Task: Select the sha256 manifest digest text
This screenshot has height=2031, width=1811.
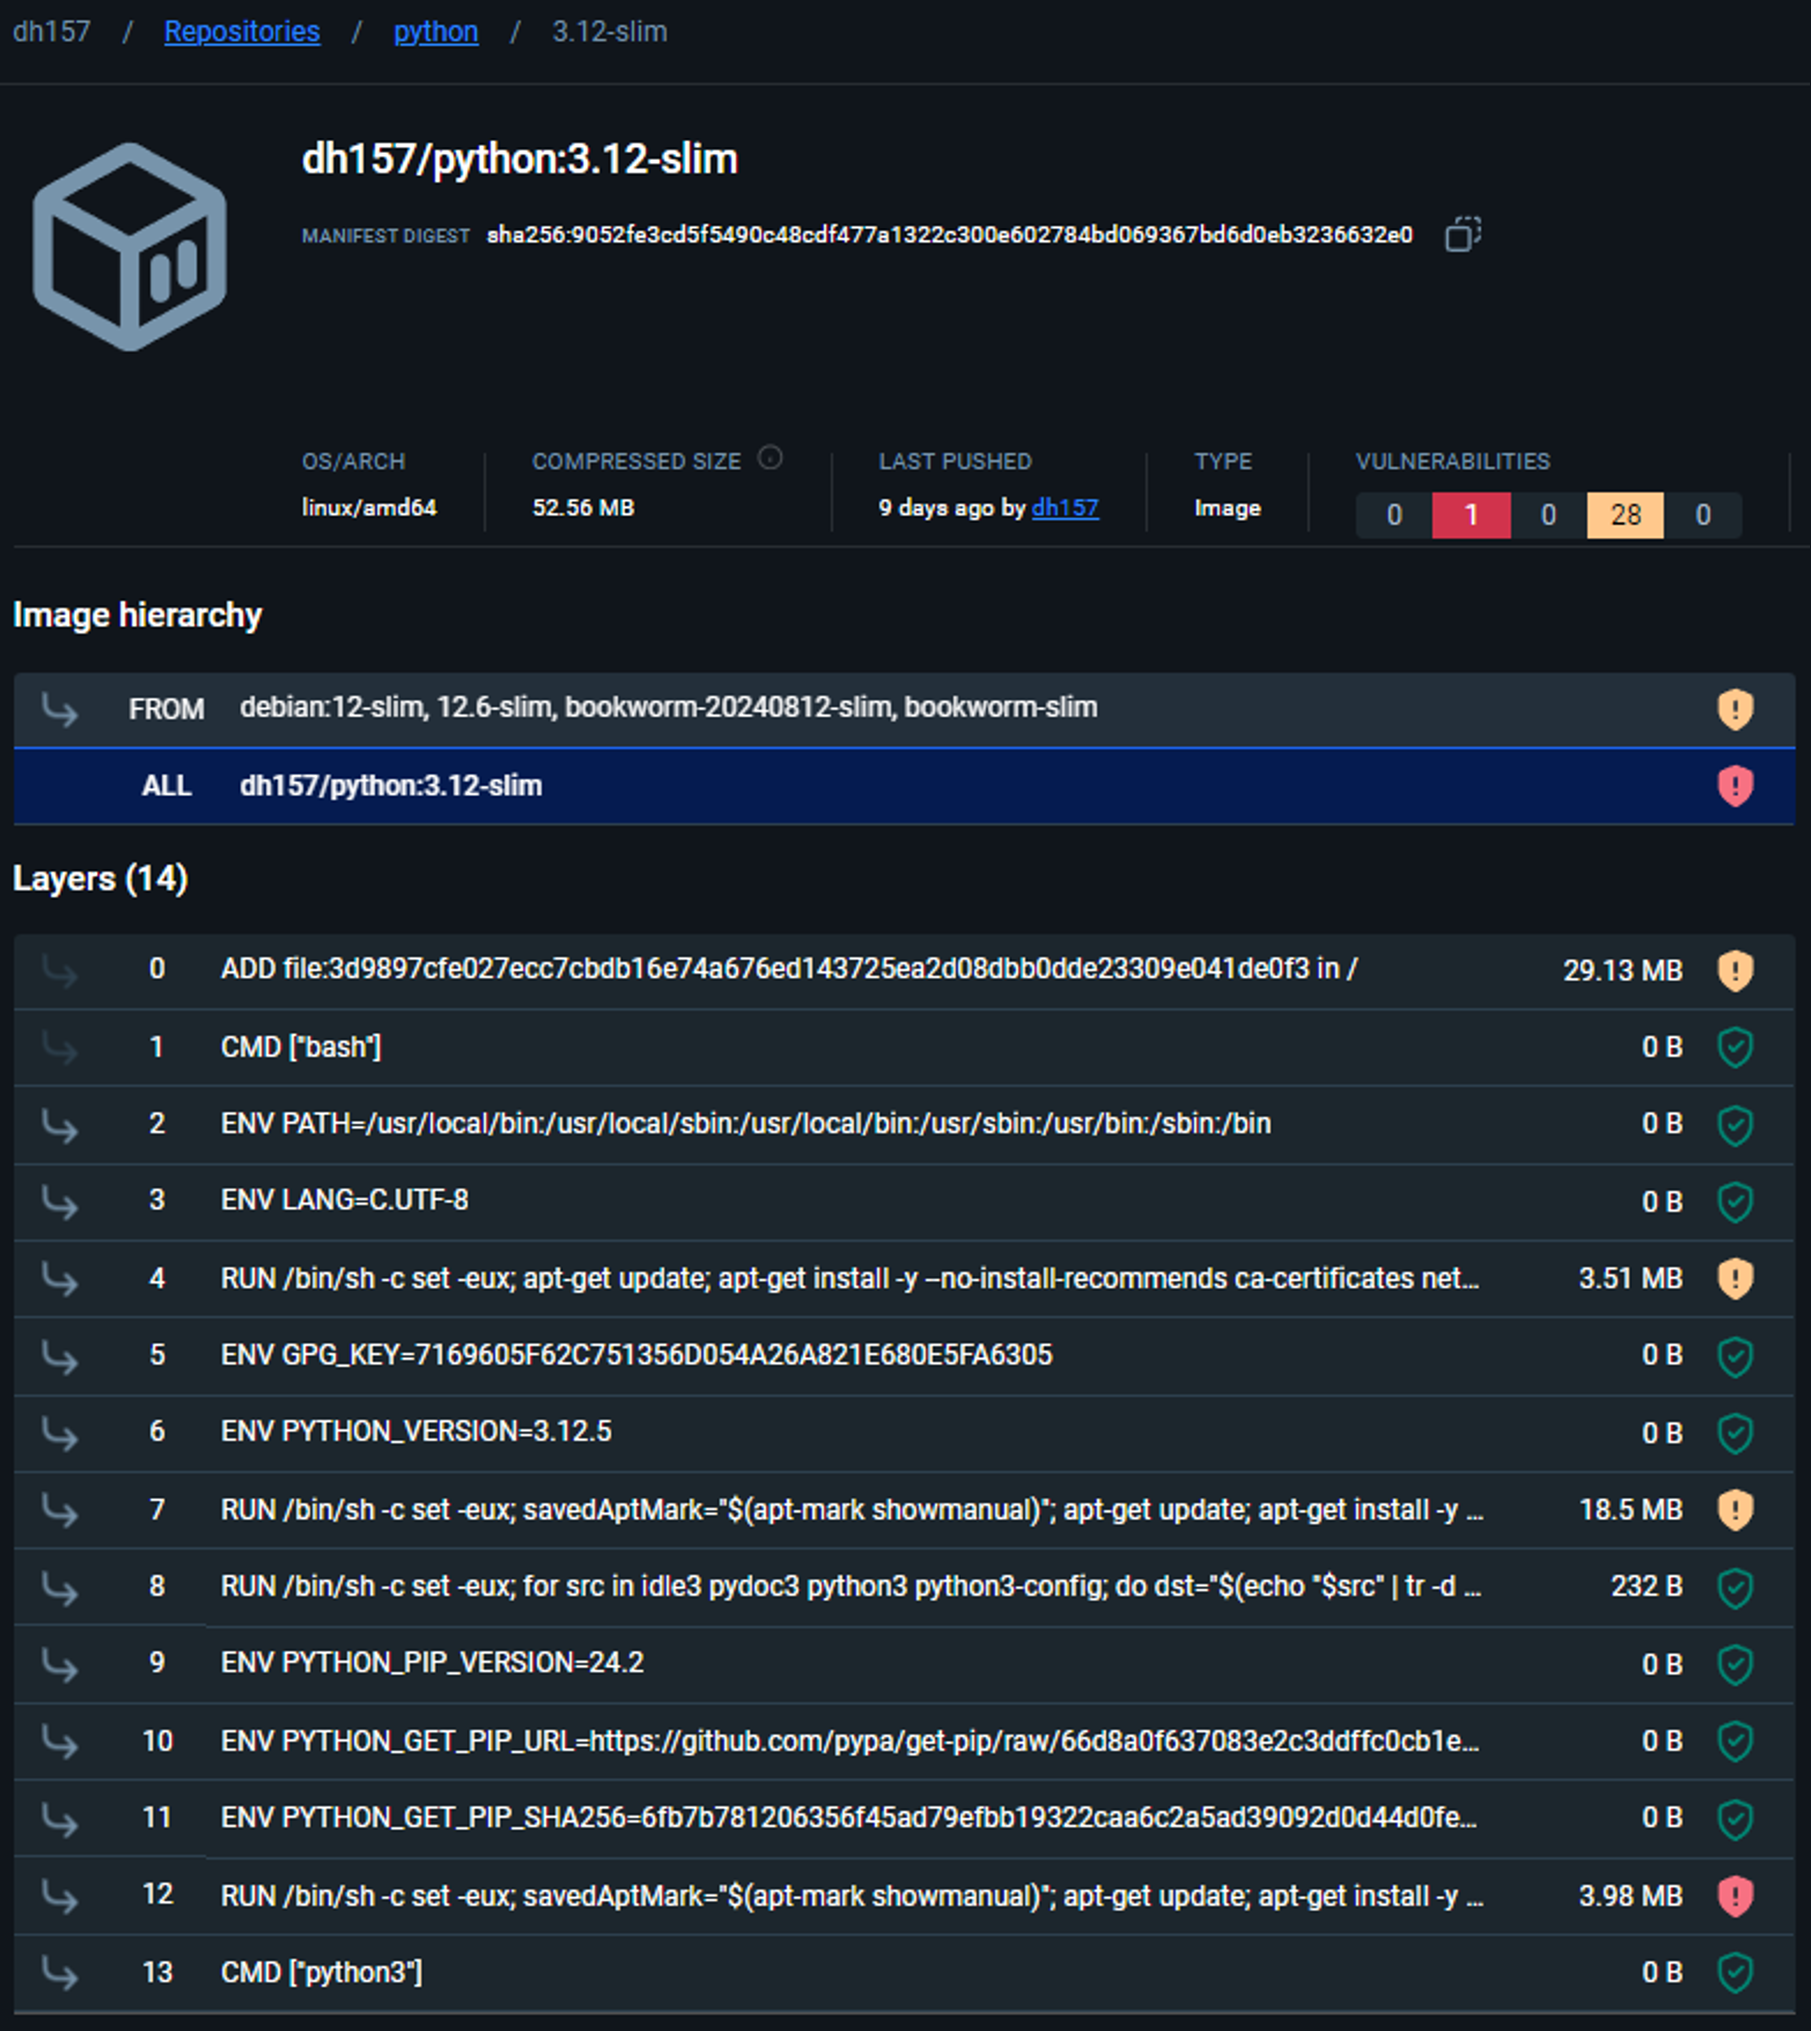Action: [x=949, y=235]
